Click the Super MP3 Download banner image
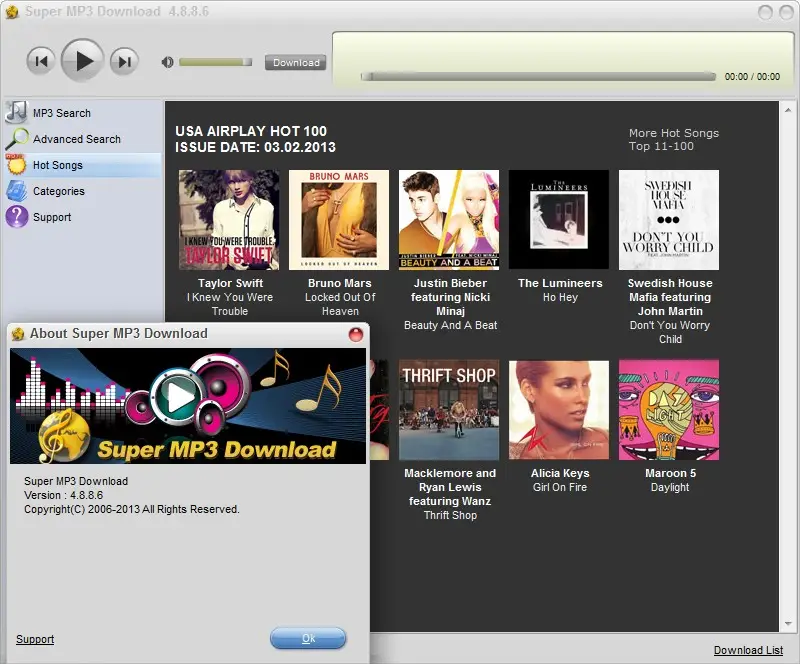The image size is (800, 664). [188, 406]
